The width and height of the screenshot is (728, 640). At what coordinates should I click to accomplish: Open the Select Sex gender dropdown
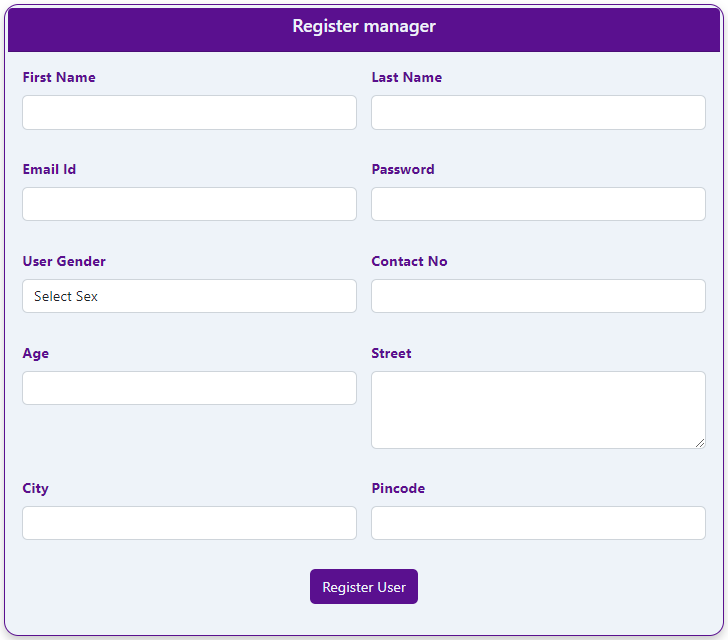click(189, 296)
